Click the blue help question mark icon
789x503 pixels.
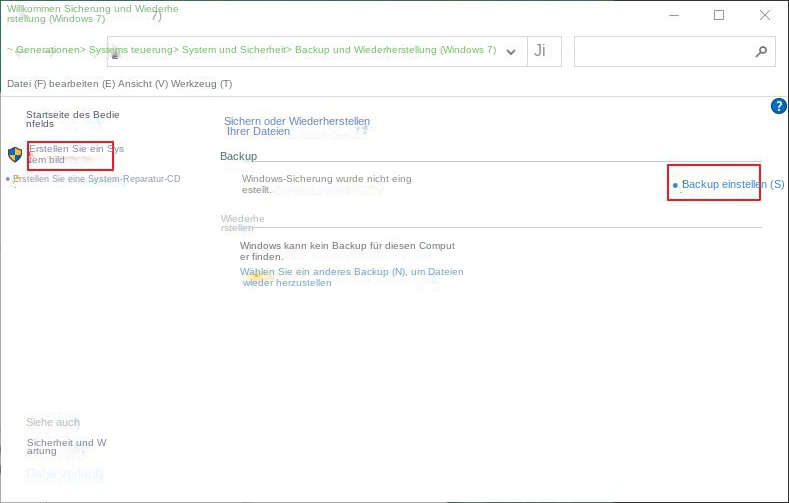pyautogui.click(x=779, y=106)
